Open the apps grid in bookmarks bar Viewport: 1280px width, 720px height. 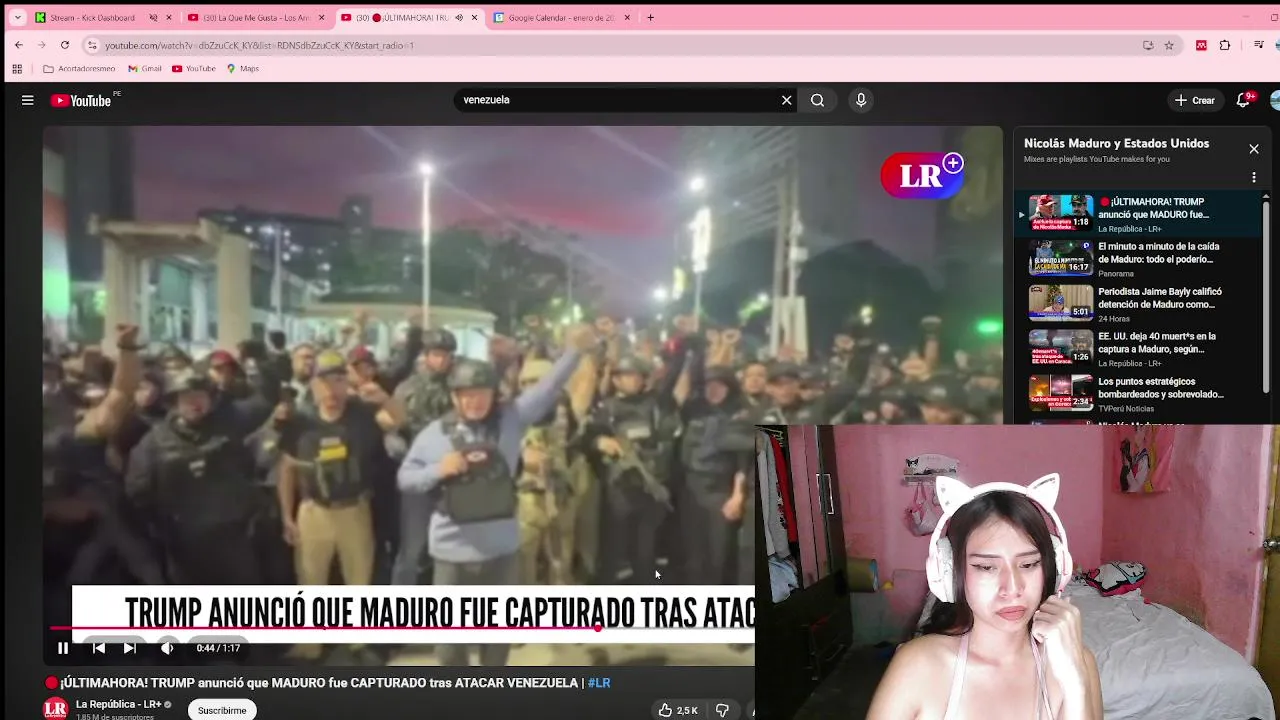17,69
